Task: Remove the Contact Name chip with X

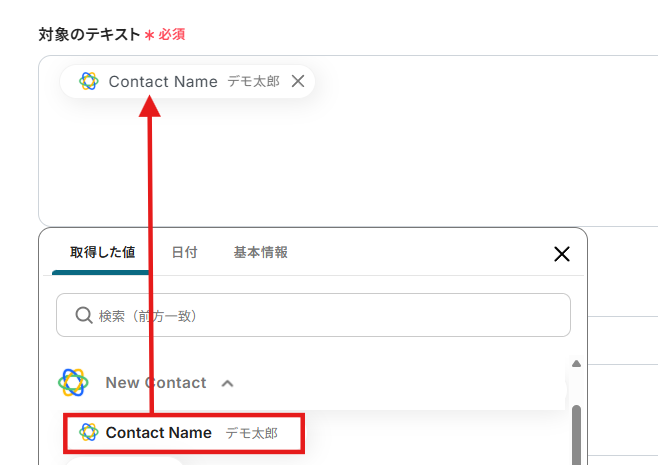Action: coord(297,82)
